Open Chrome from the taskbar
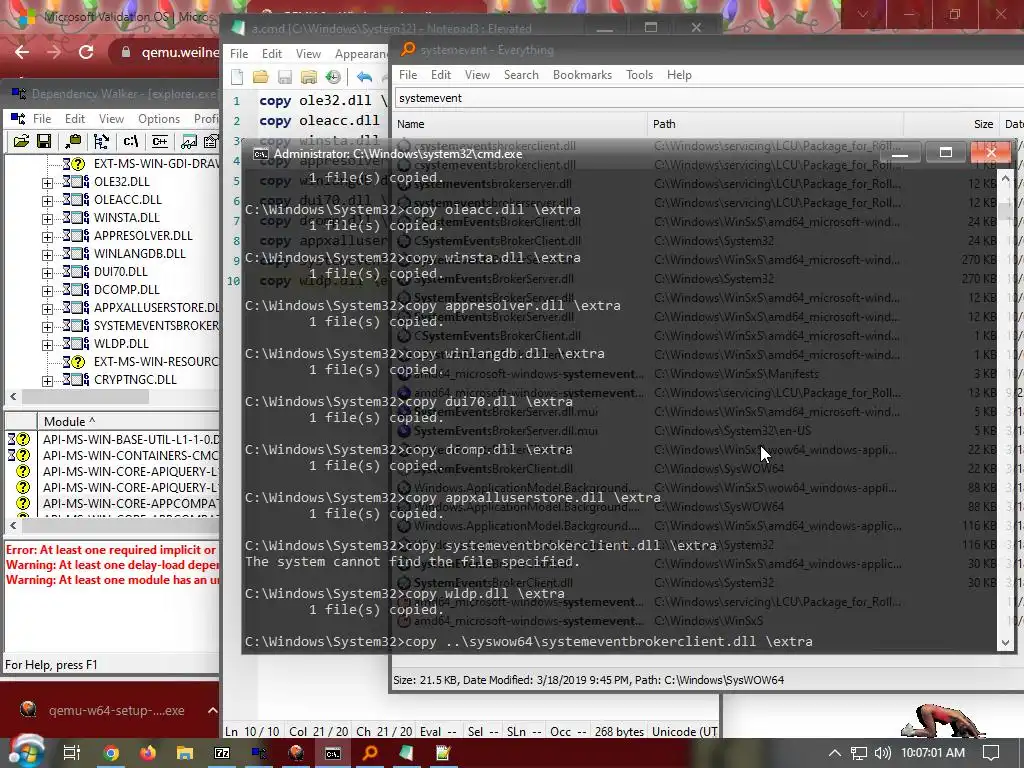 (x=111, y=753)
